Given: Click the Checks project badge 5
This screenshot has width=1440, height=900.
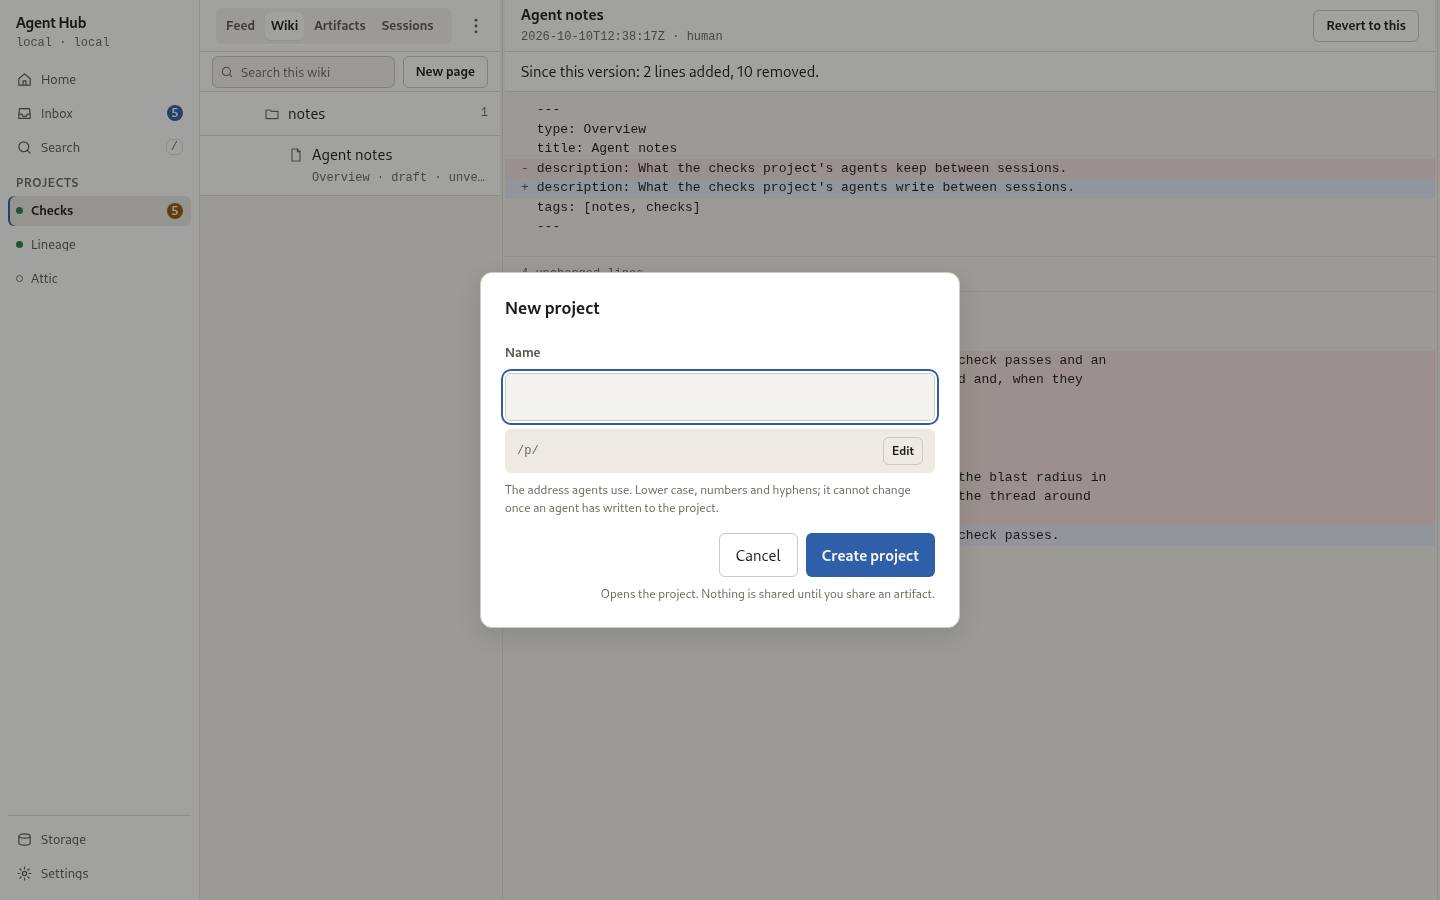Looking at the screenshot, I should [x=175, y=211].
